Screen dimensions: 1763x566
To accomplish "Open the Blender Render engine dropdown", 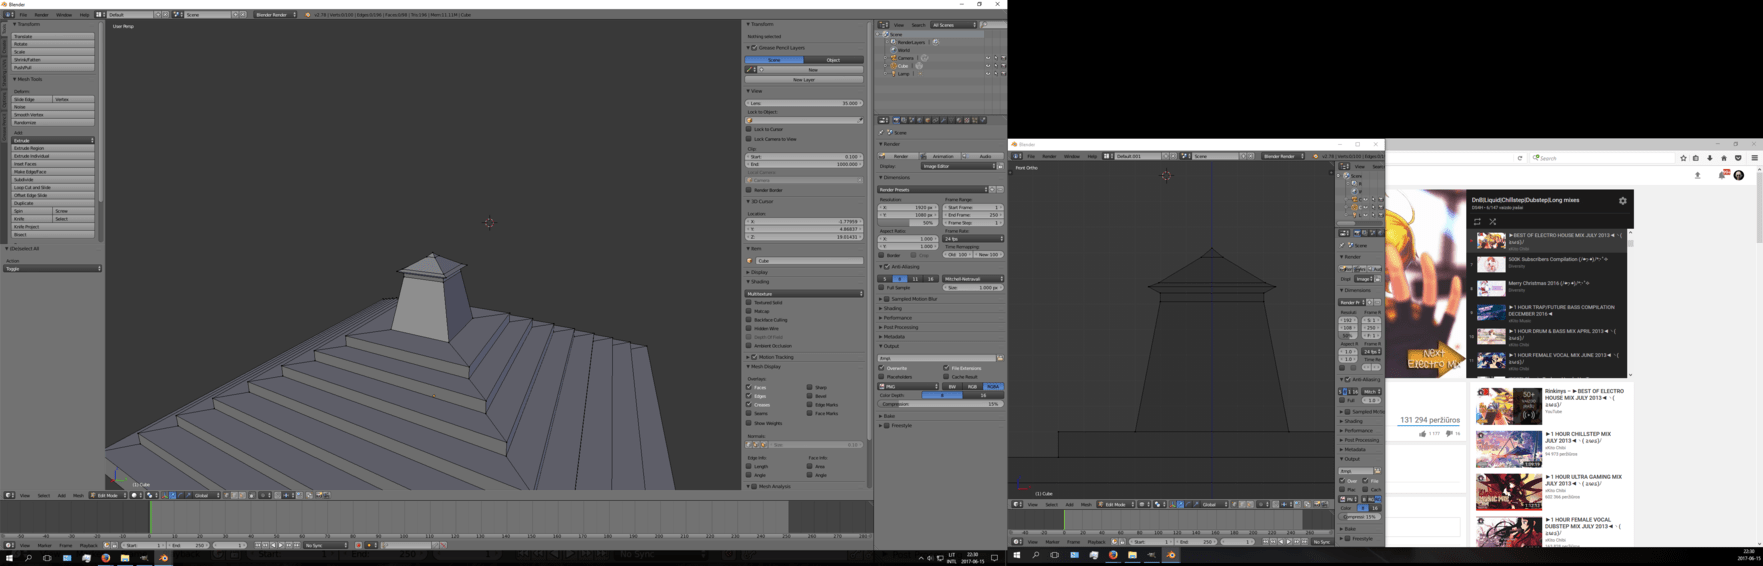I will click(275, 15).
